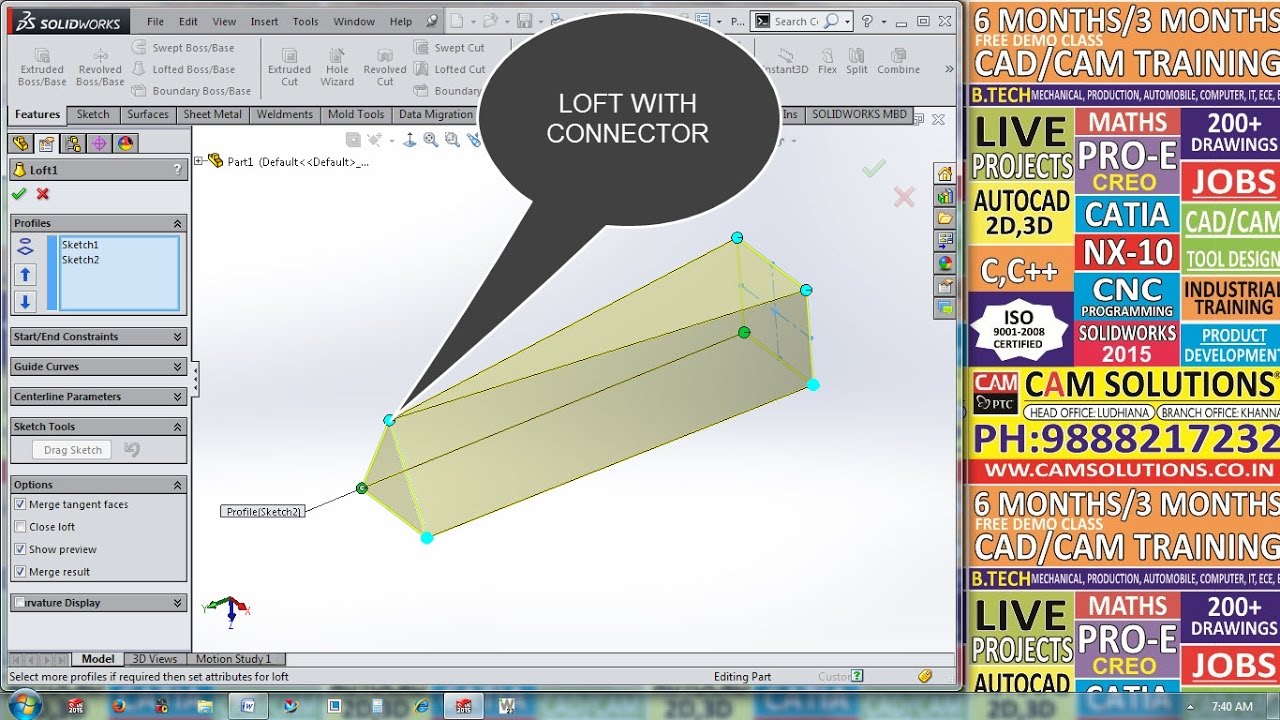Click the SolidWorks Resources home task pane icon
The width and height of the screenshot is (1280, 720).
(x=944, y=174)
